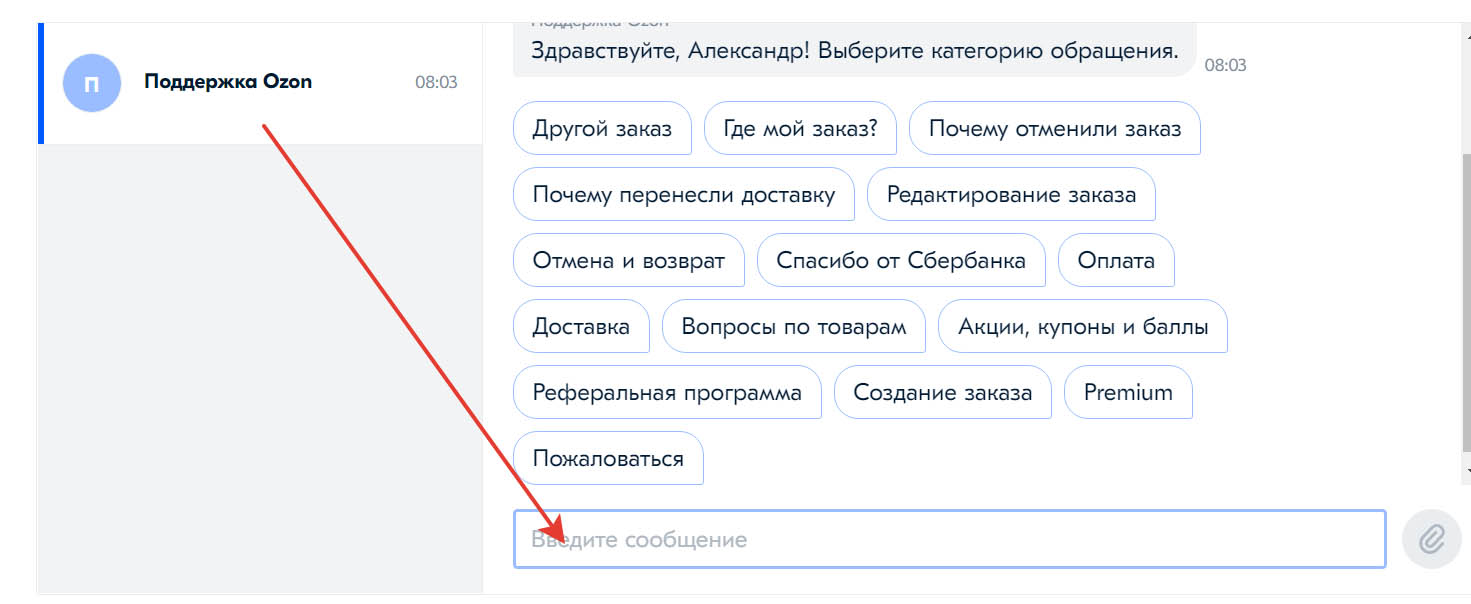
Task: Select the Другой заказ category
Action: pos(602,129)
